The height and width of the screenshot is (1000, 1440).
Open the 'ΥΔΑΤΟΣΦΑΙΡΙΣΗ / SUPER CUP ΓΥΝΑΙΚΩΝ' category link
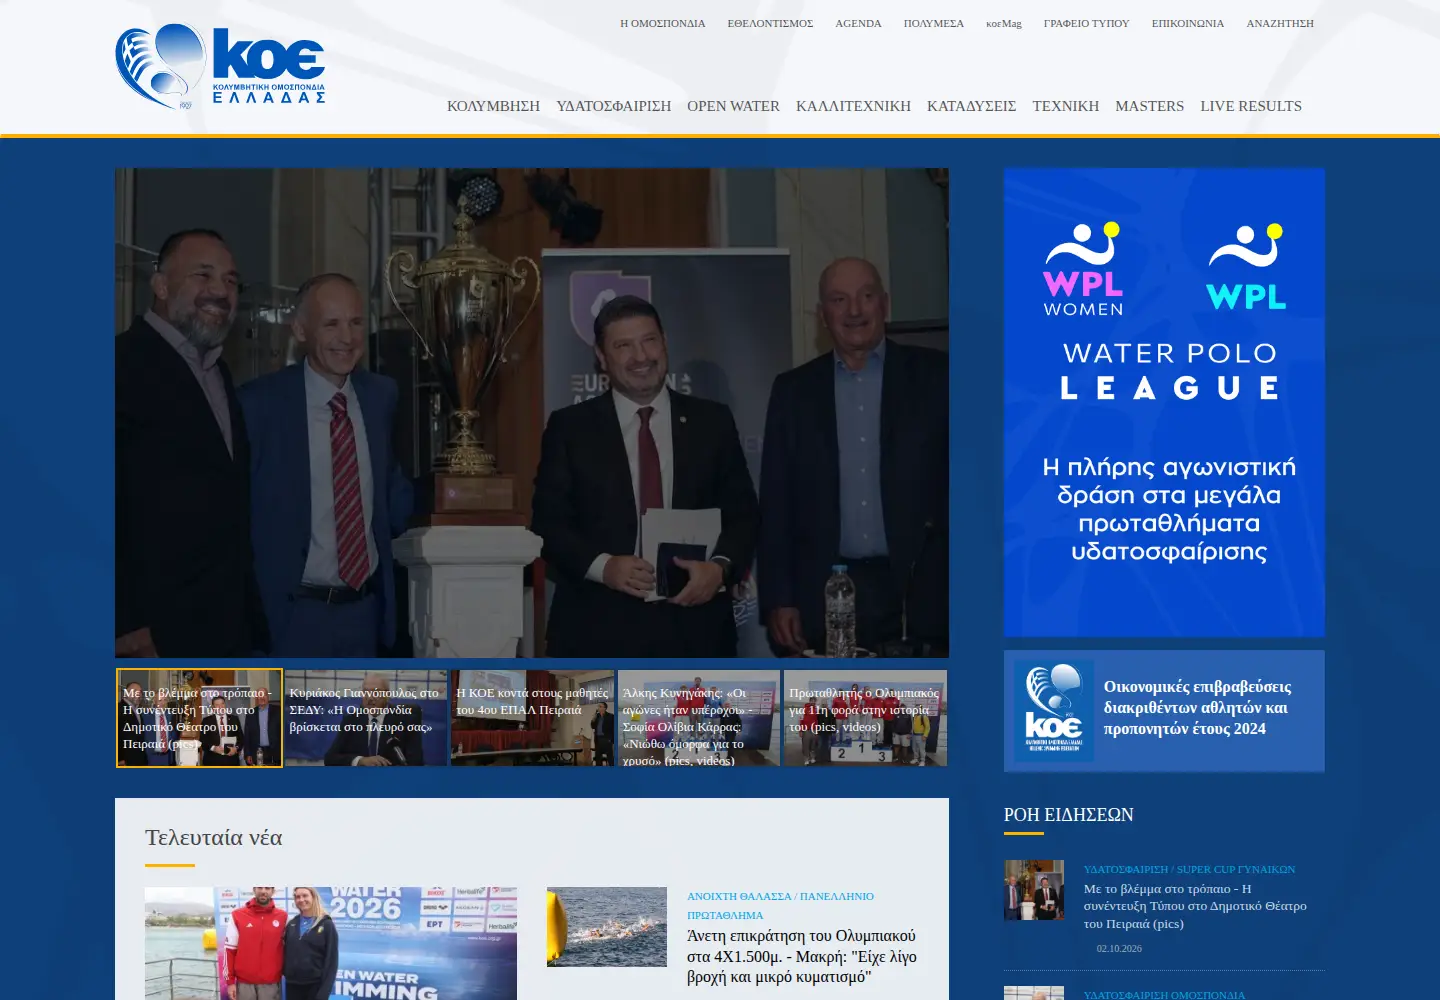coord(1189,869)
